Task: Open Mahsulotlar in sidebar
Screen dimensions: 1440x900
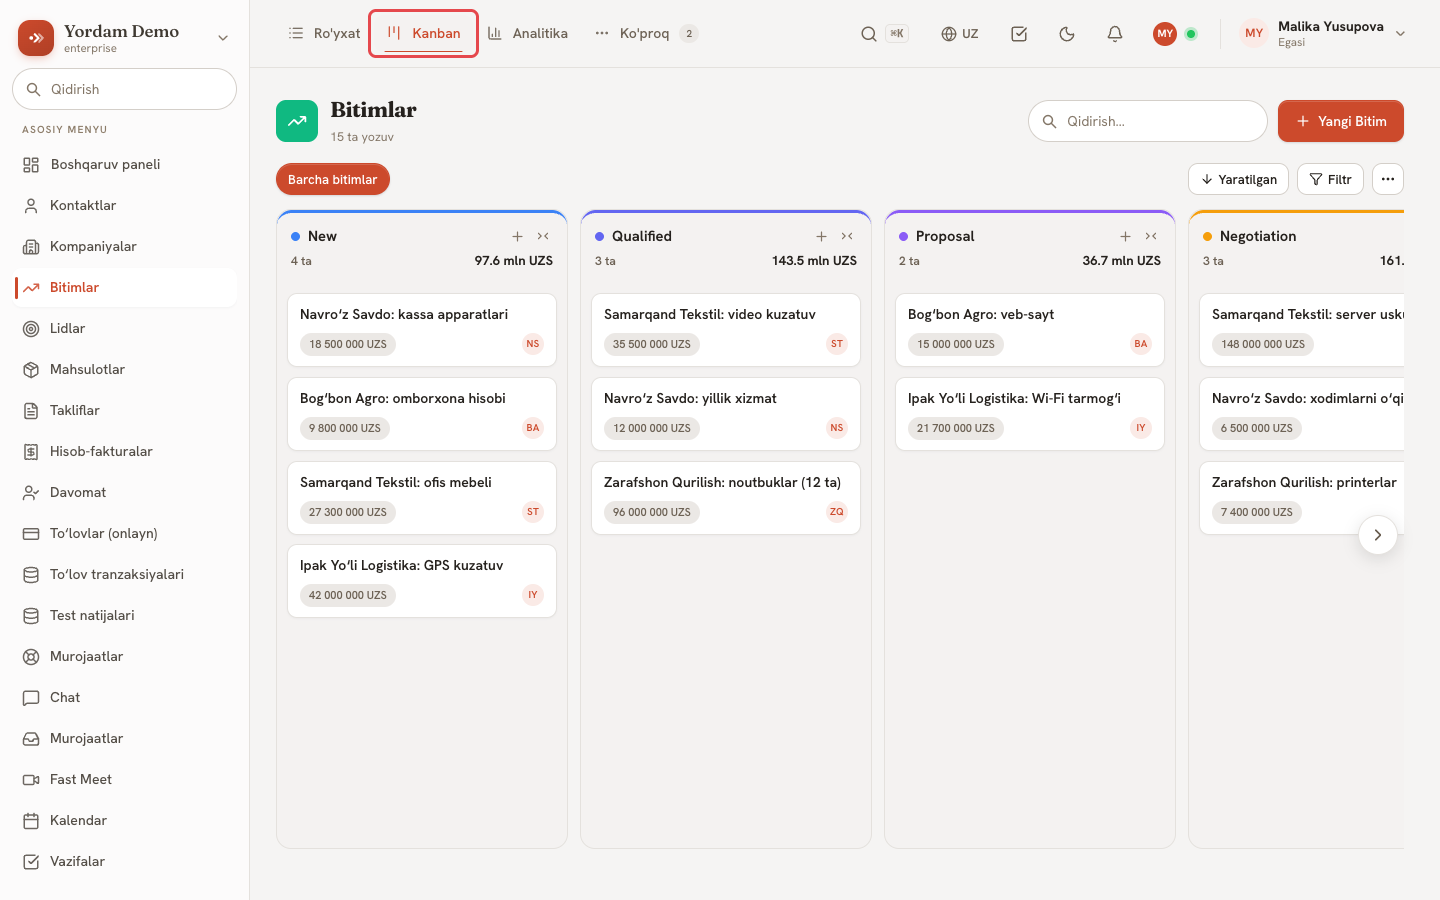Action: pyautogui.click(x=125, y=369)
